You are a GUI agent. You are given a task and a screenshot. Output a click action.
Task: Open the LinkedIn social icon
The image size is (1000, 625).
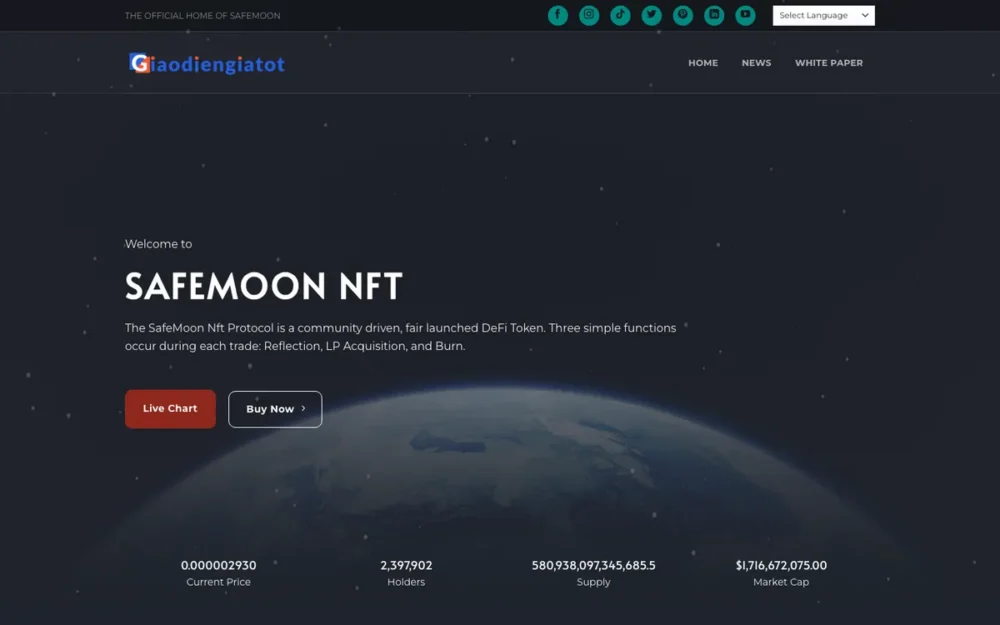[x=714, y=15]
